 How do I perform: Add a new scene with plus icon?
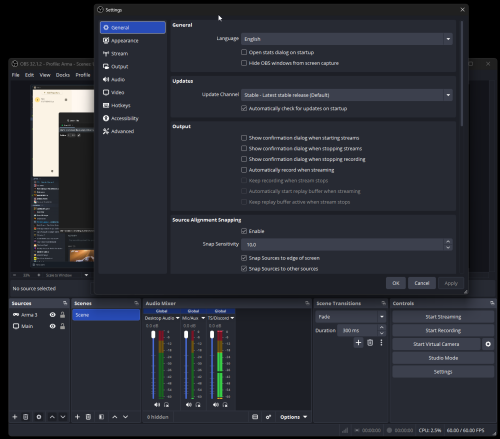click(77, 417)
